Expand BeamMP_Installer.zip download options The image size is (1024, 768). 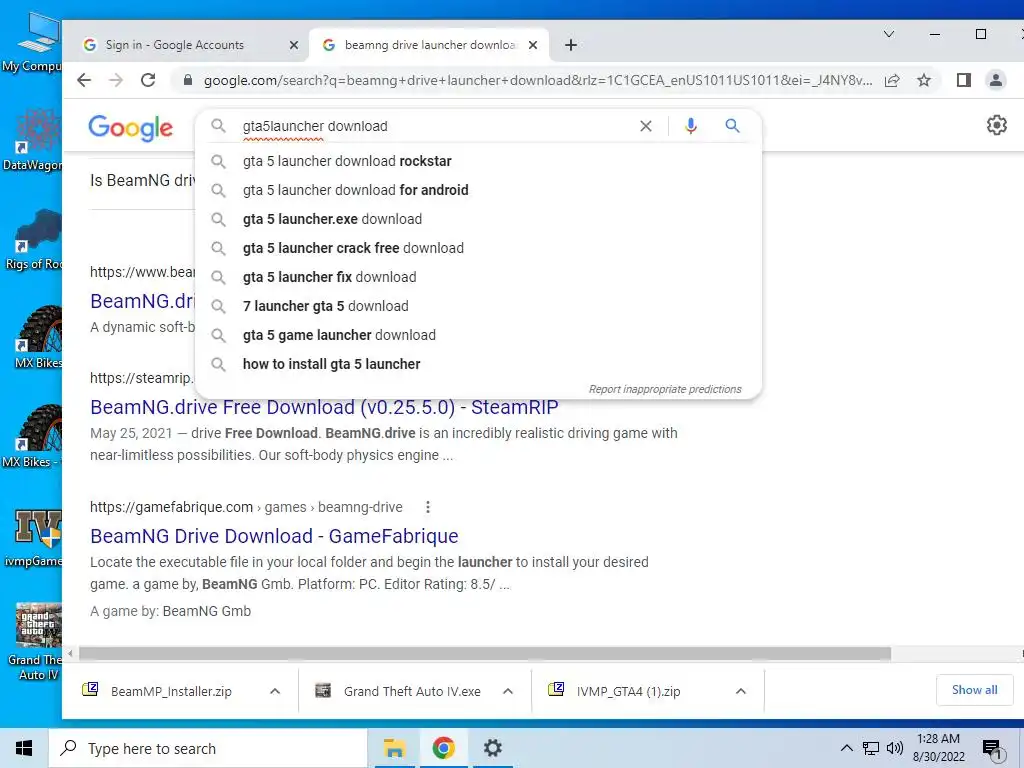(275, 691)
